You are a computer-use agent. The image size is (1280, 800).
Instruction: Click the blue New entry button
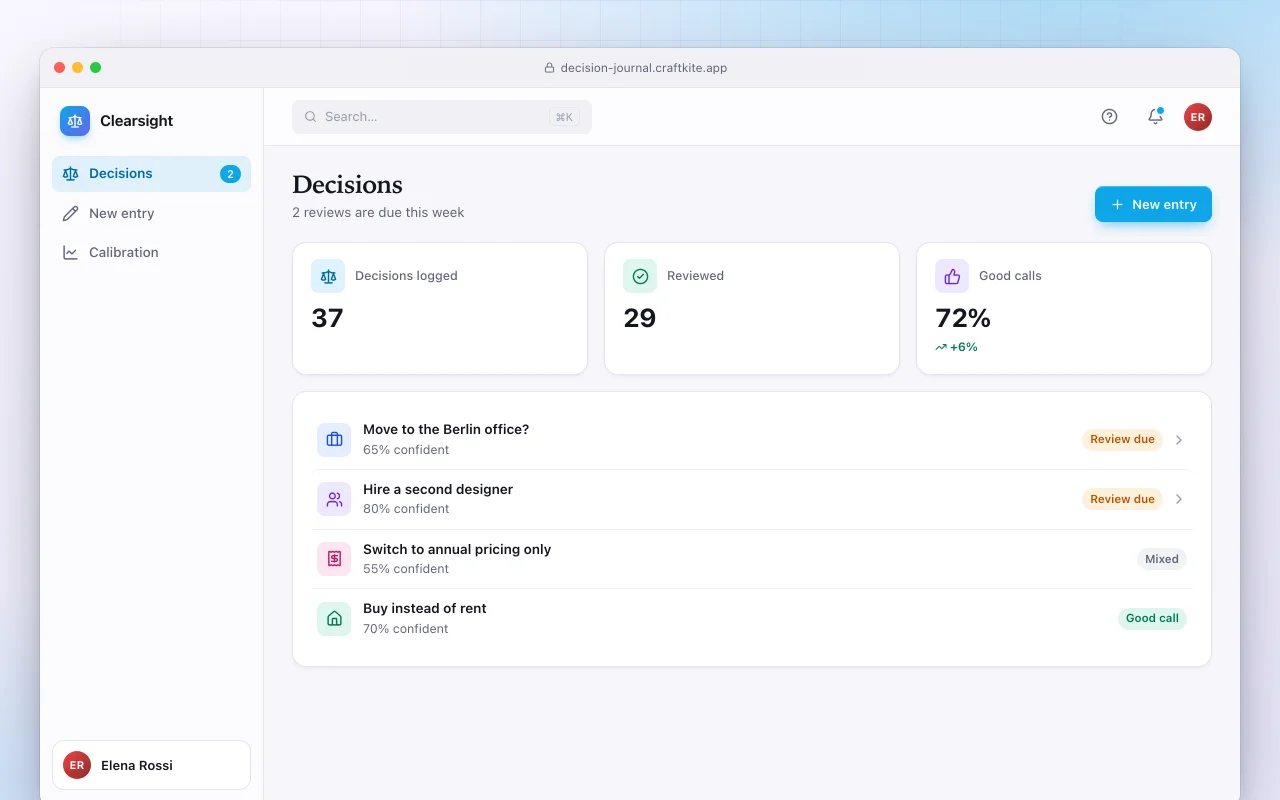click(1153, 204)
